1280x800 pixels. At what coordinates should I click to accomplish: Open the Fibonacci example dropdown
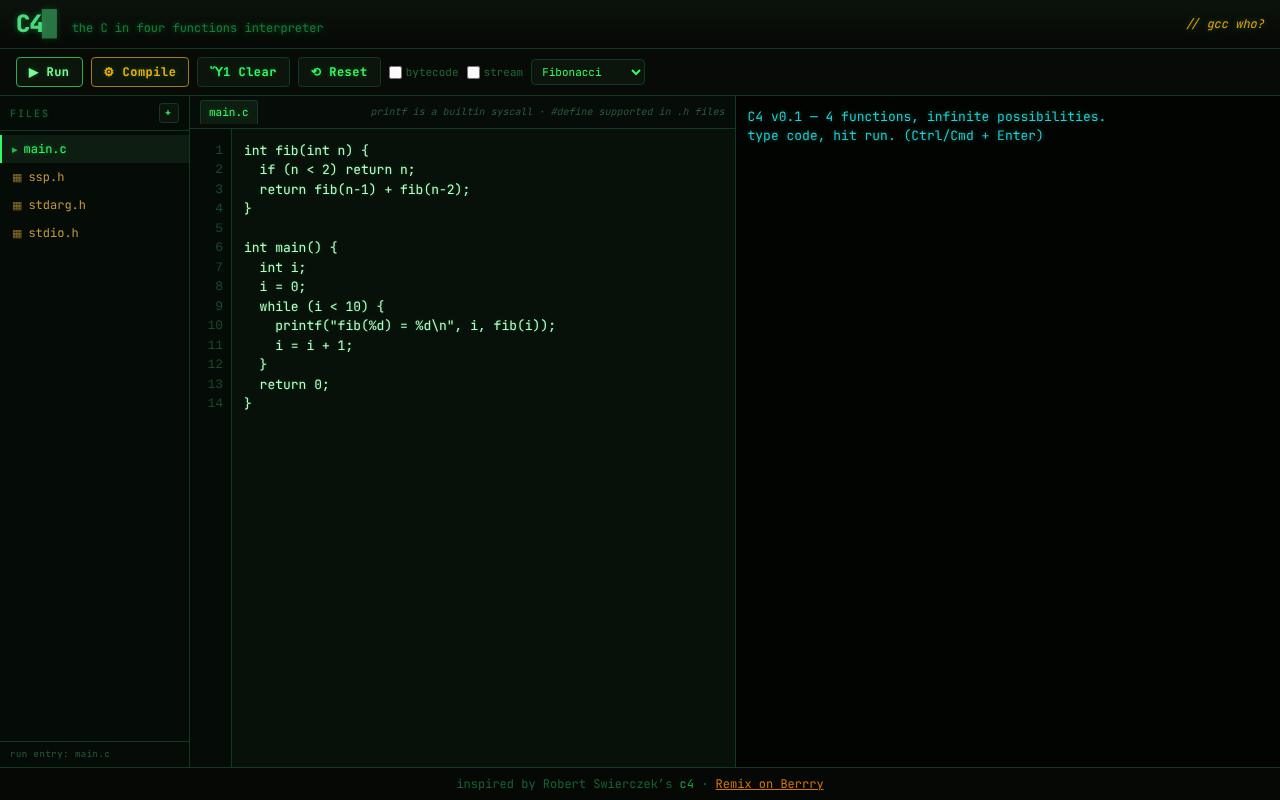pyautogui.click(x=588, y=72)
